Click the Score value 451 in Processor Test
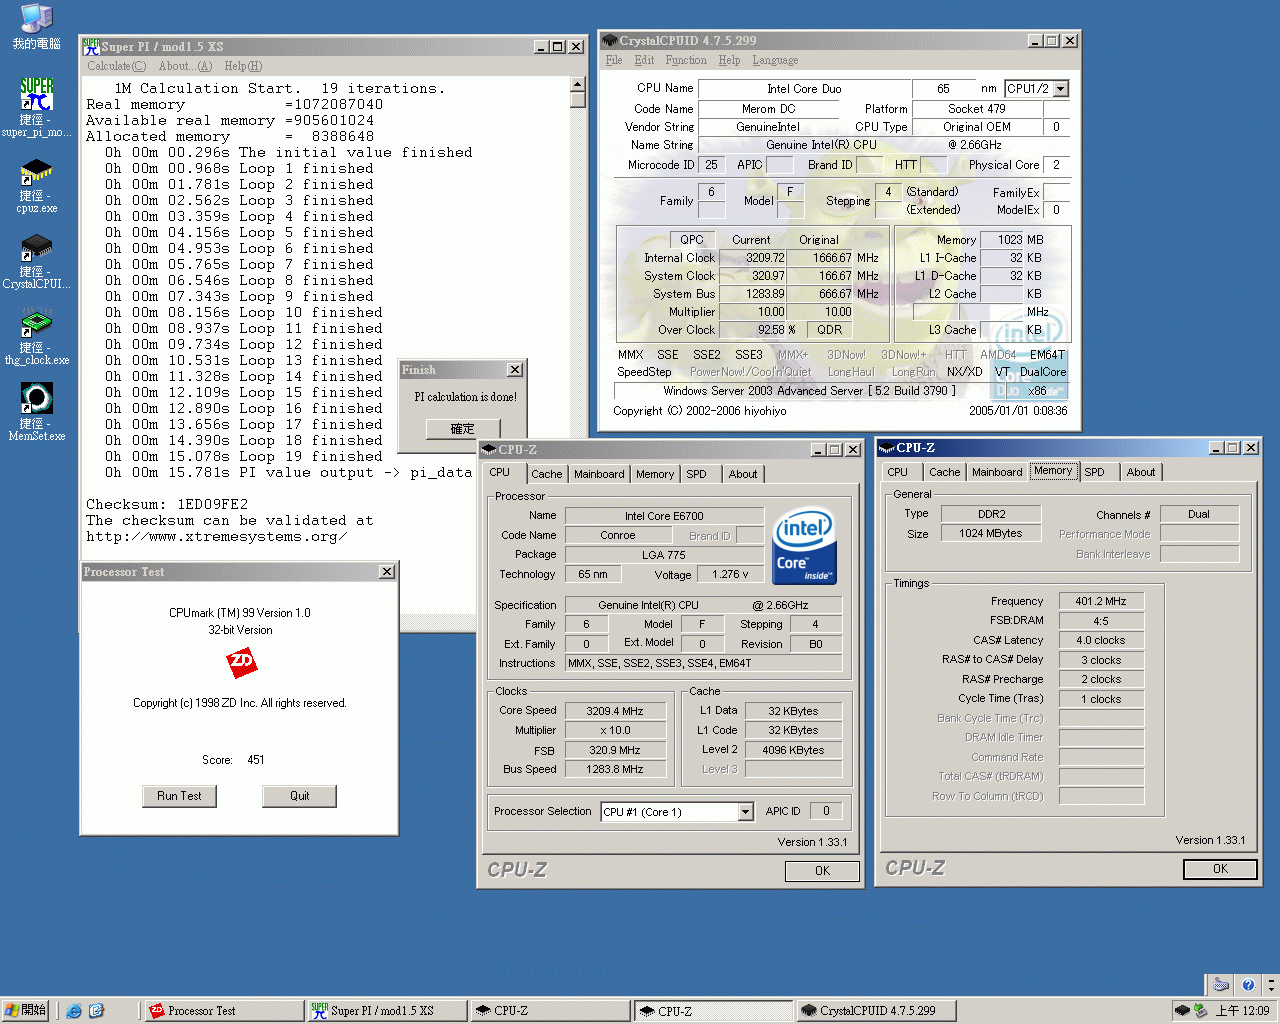The image size is (1280, 1024). click(256, 760)
